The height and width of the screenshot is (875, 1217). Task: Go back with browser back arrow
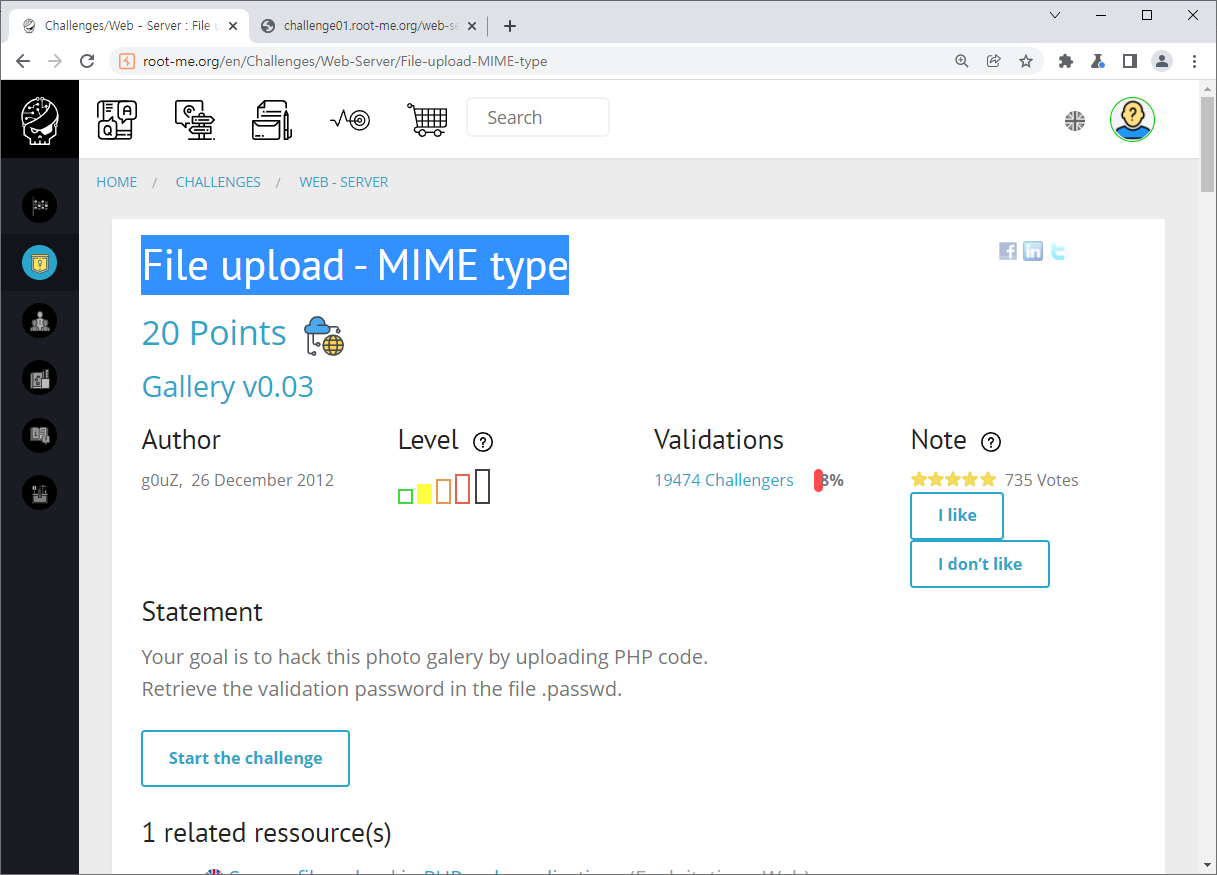(23, 61)
